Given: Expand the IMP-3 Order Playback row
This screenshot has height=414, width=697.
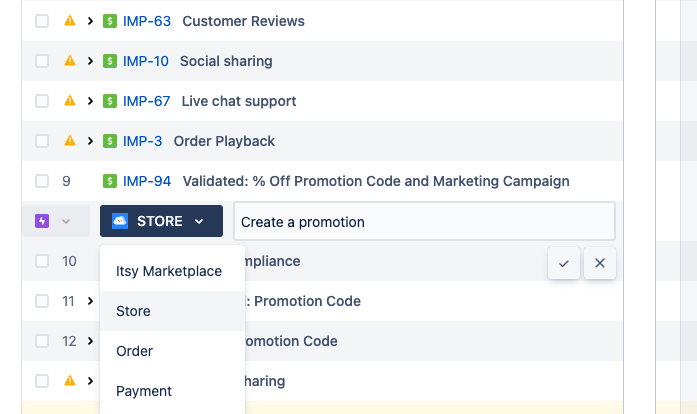Looking at the screenshot, I should tap(90, 141).
